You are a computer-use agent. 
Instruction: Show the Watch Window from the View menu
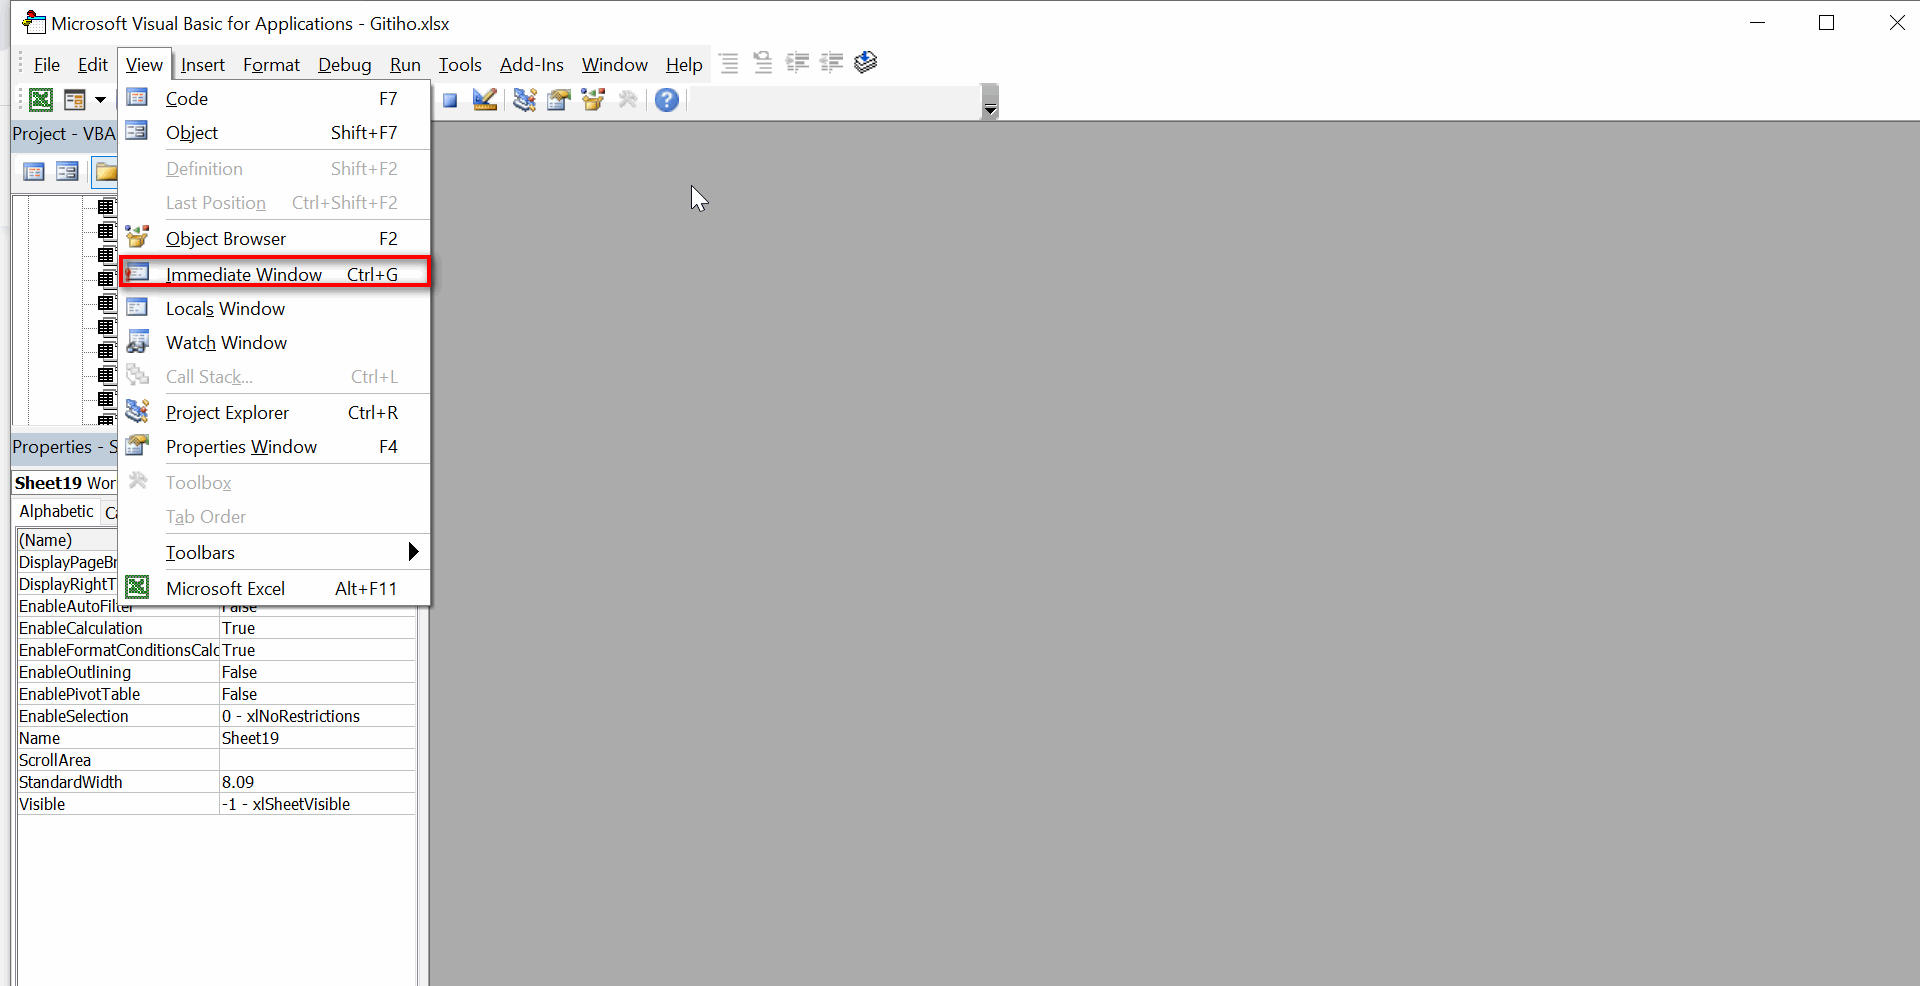[275, 343]
